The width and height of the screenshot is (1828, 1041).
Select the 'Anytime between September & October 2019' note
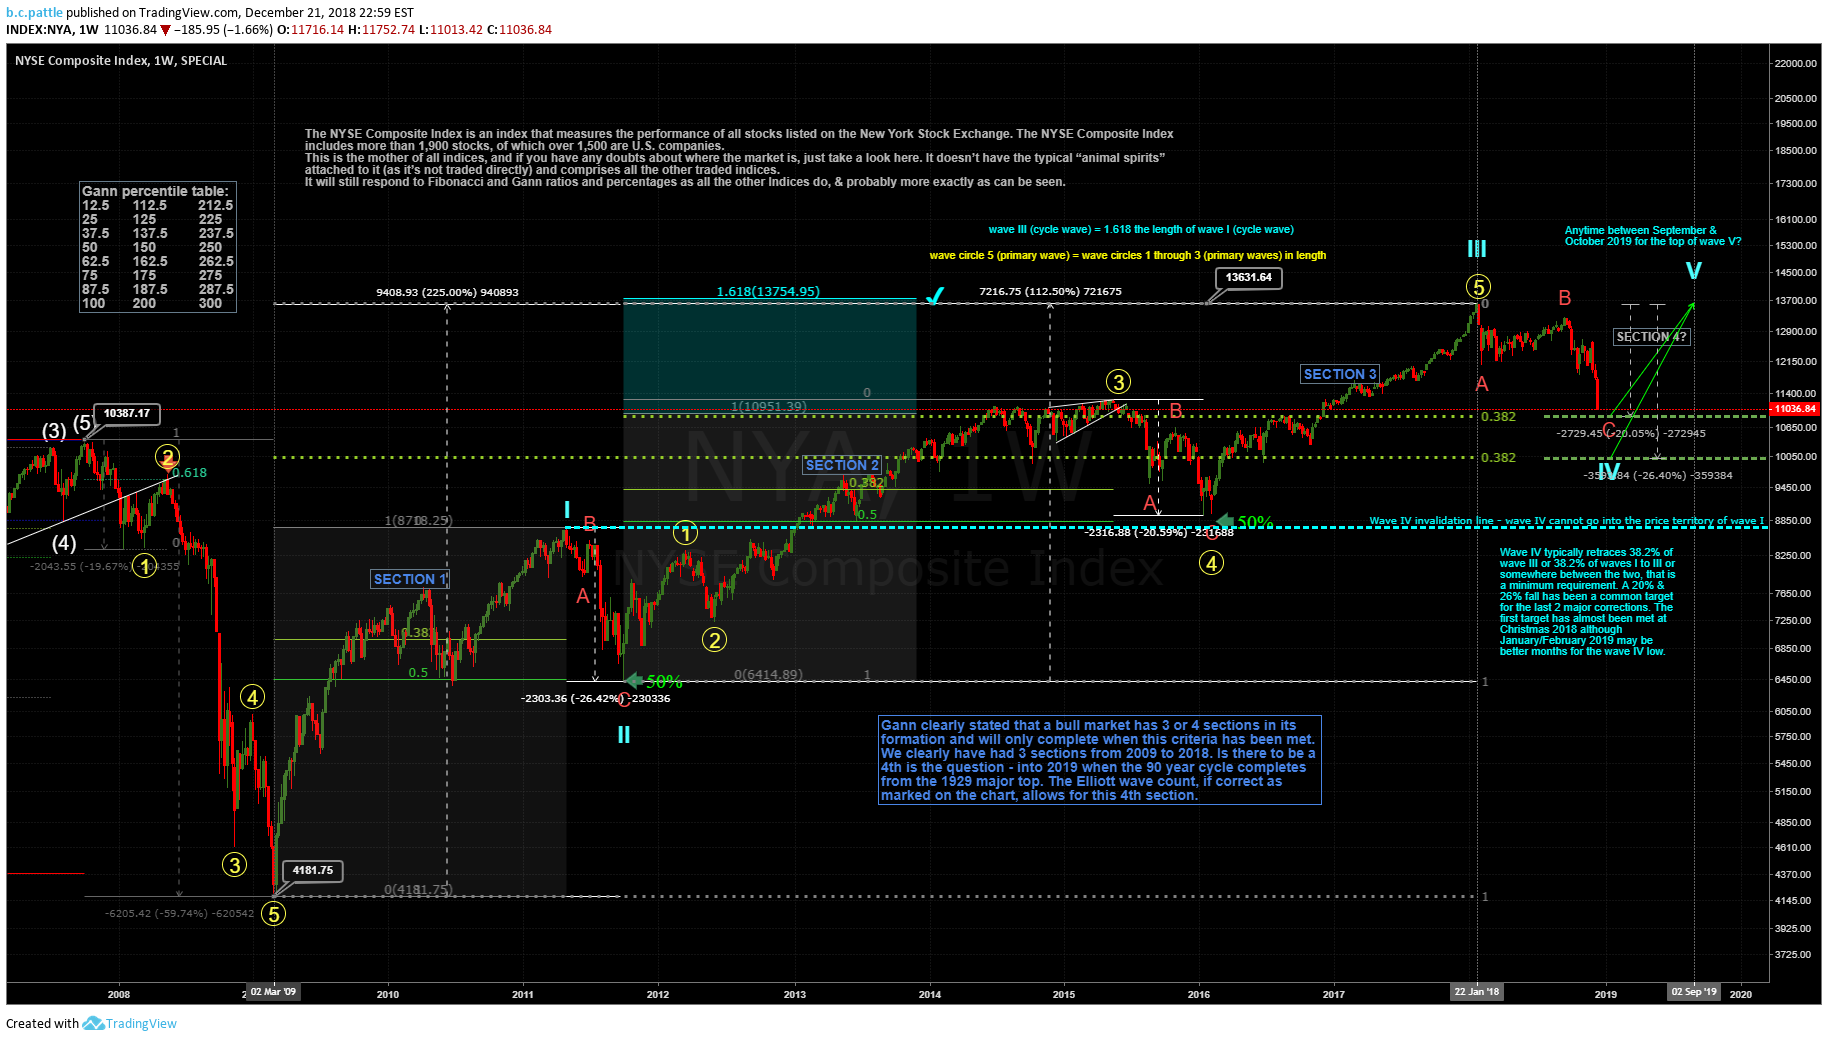[x=1653, y=236]
